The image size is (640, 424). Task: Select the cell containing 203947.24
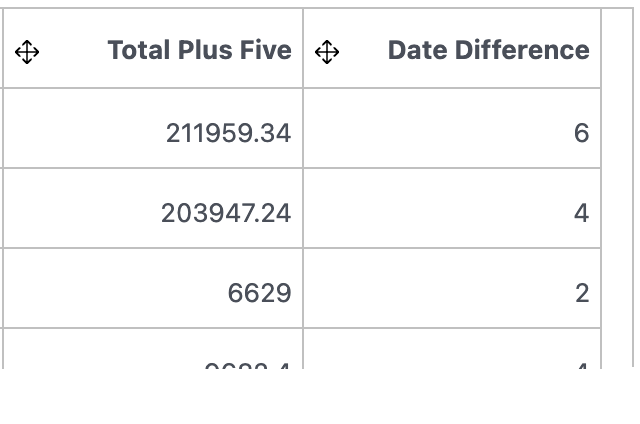153,208
